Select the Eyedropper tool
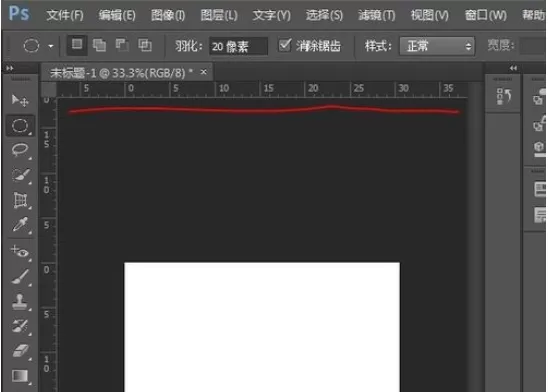 pos(20,225)
